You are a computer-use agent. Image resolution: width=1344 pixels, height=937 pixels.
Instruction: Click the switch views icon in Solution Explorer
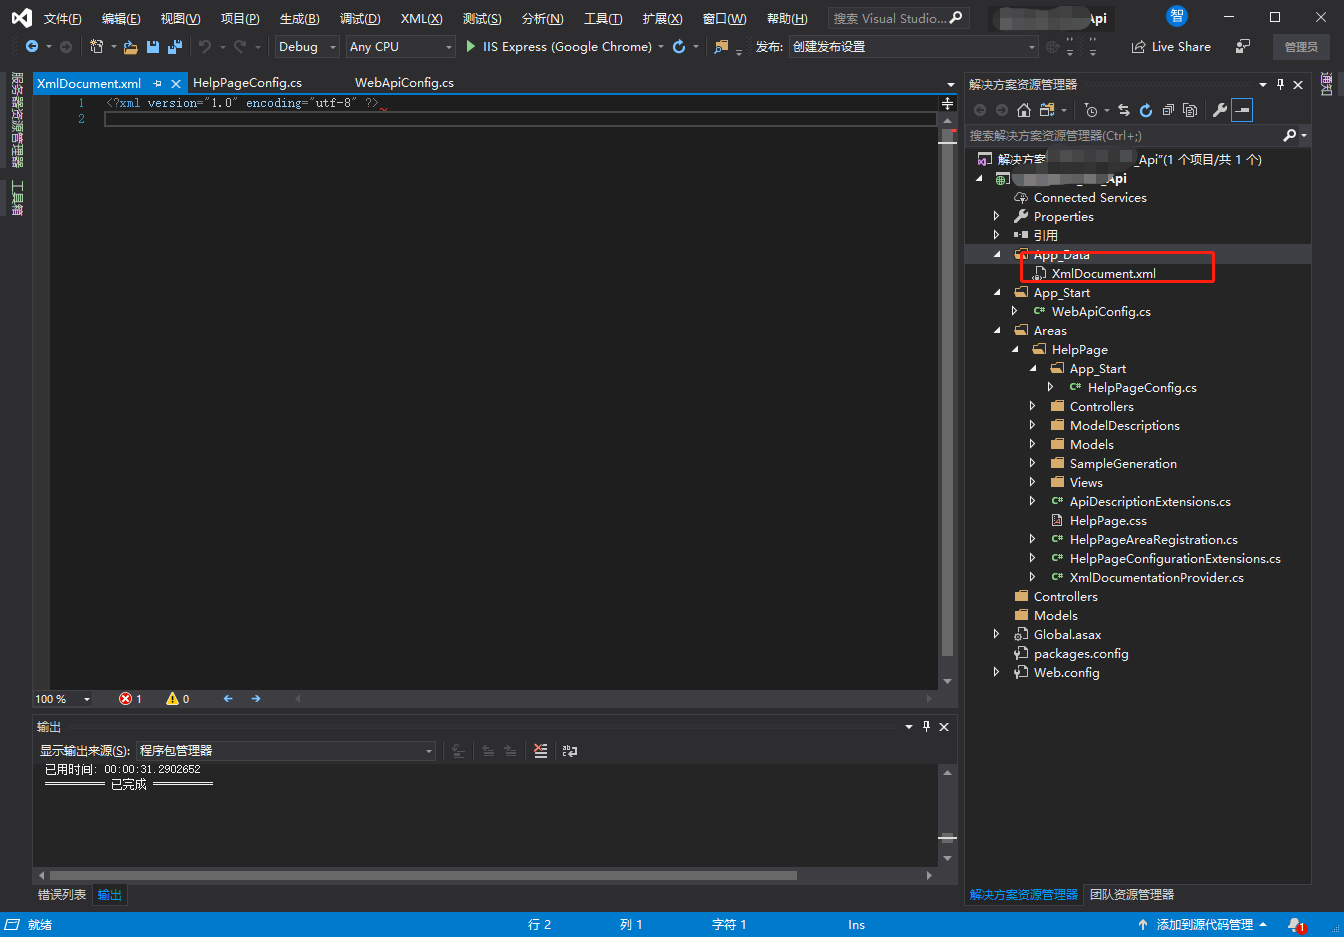click(1047, 110)
